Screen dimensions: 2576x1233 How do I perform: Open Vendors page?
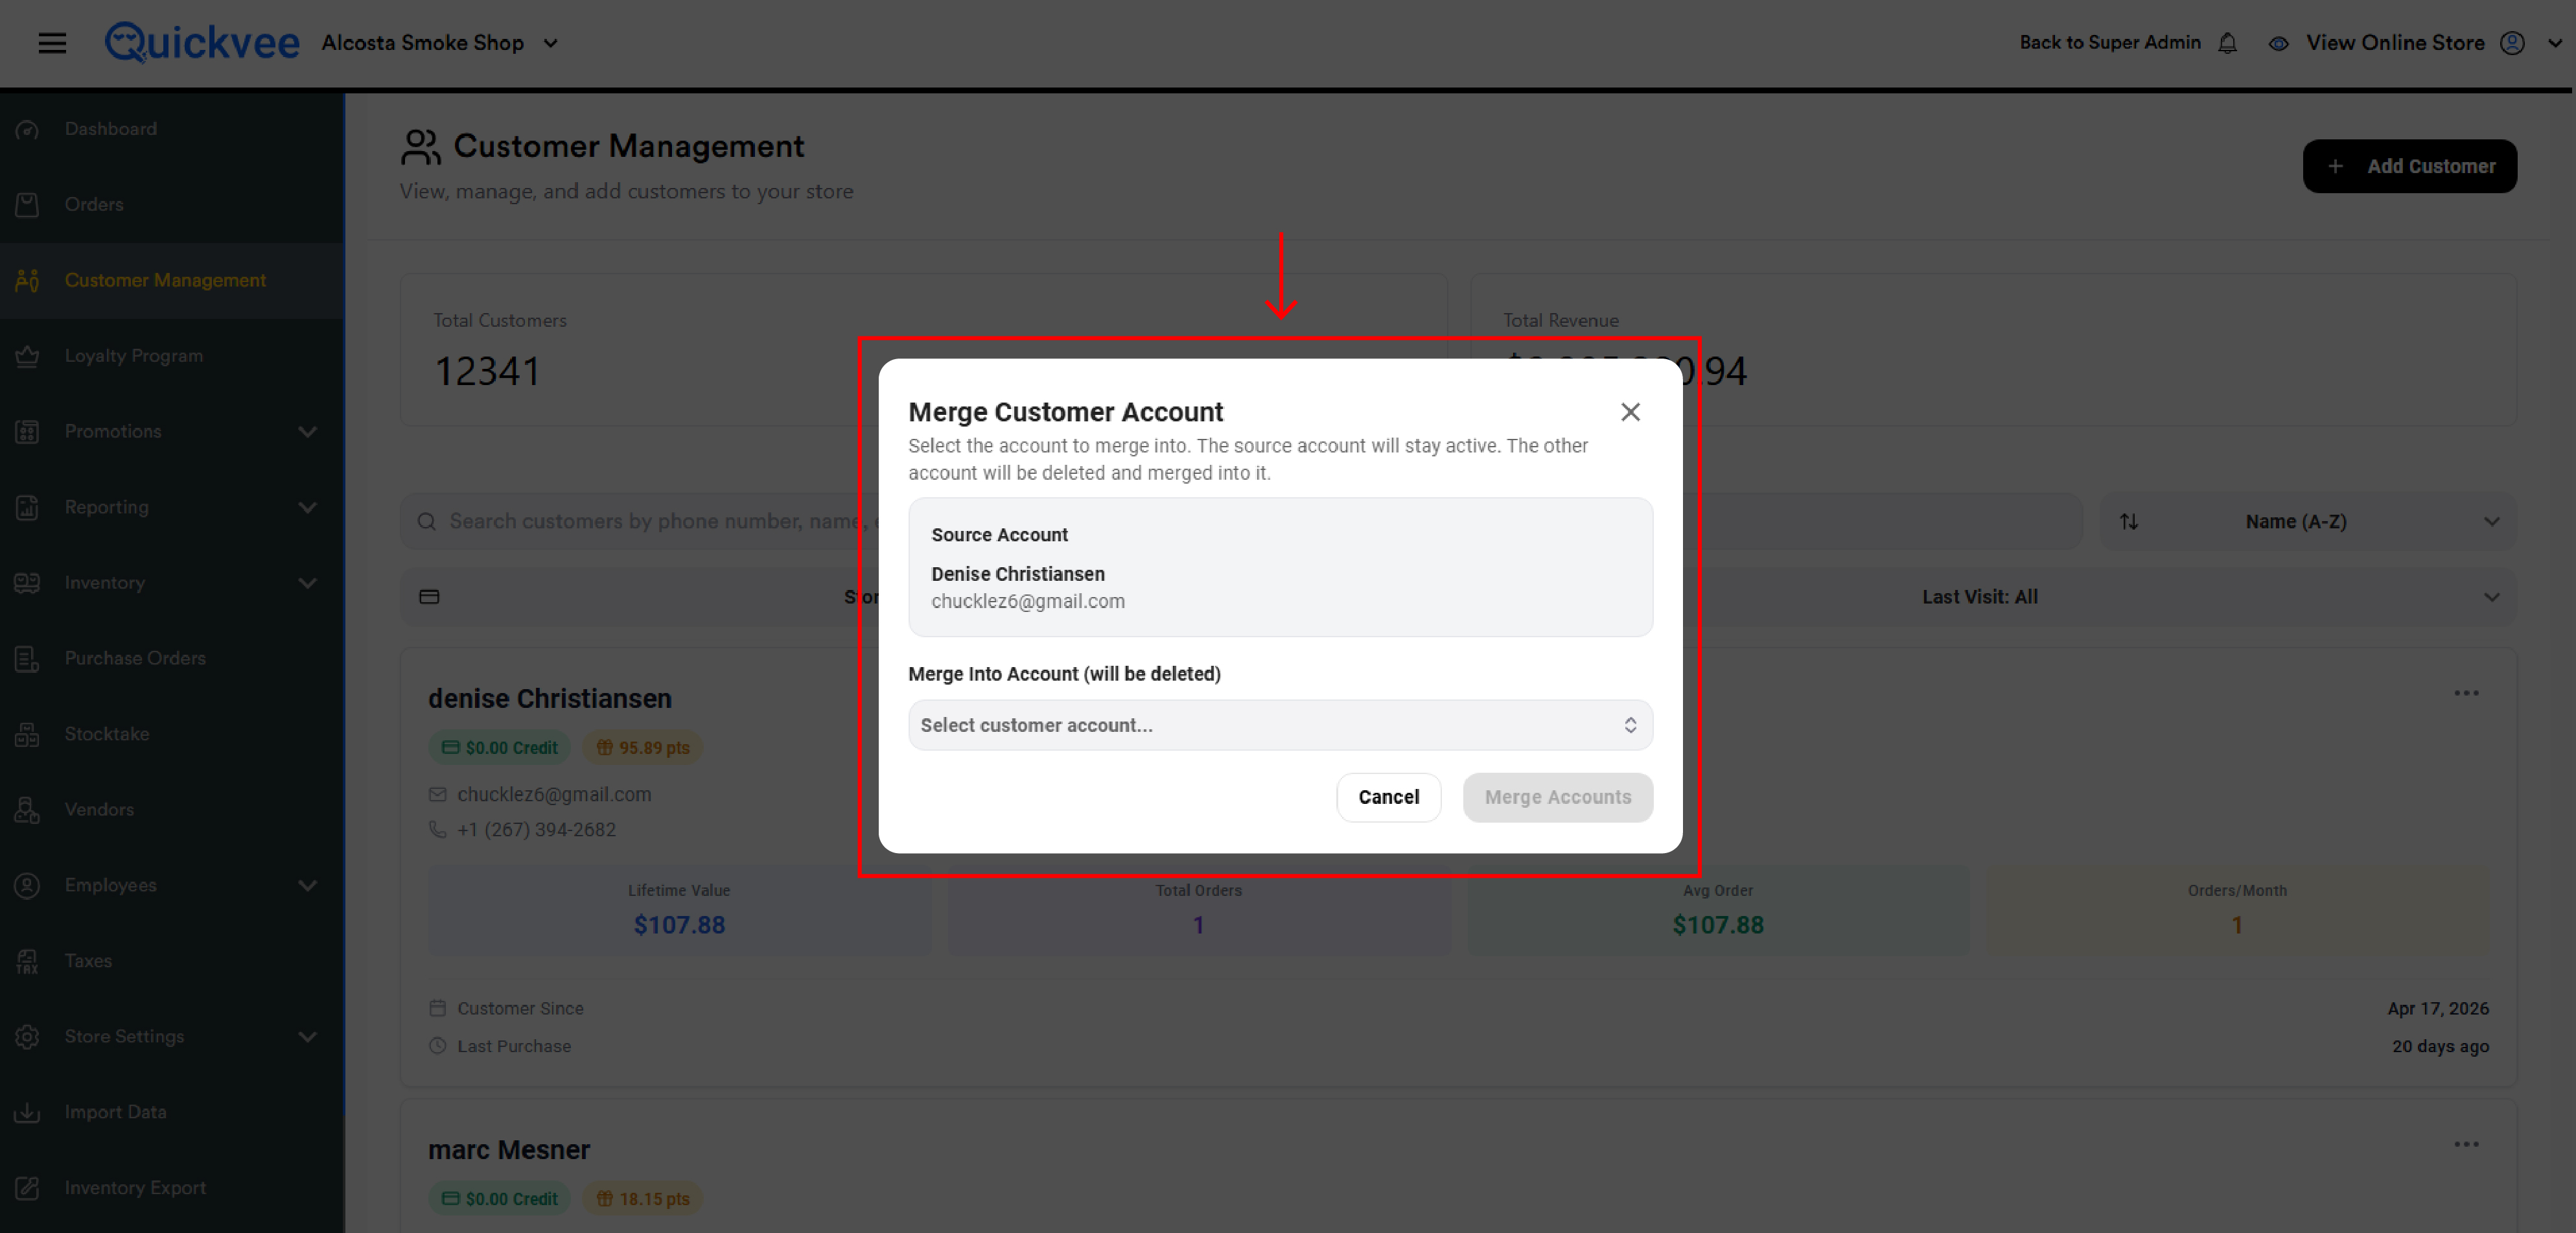(x=99, y=809)
